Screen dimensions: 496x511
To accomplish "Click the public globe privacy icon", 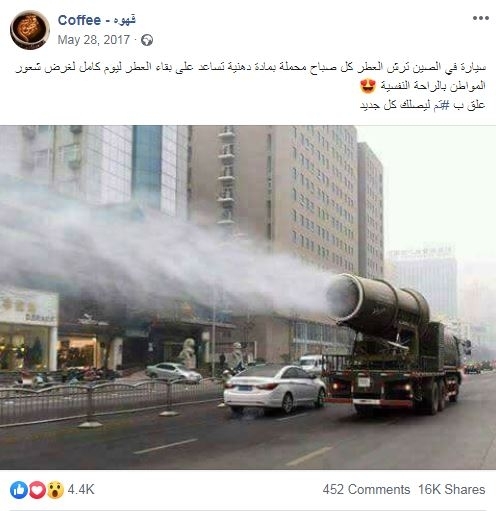I will pyautogui.click(x=147, y=40).
